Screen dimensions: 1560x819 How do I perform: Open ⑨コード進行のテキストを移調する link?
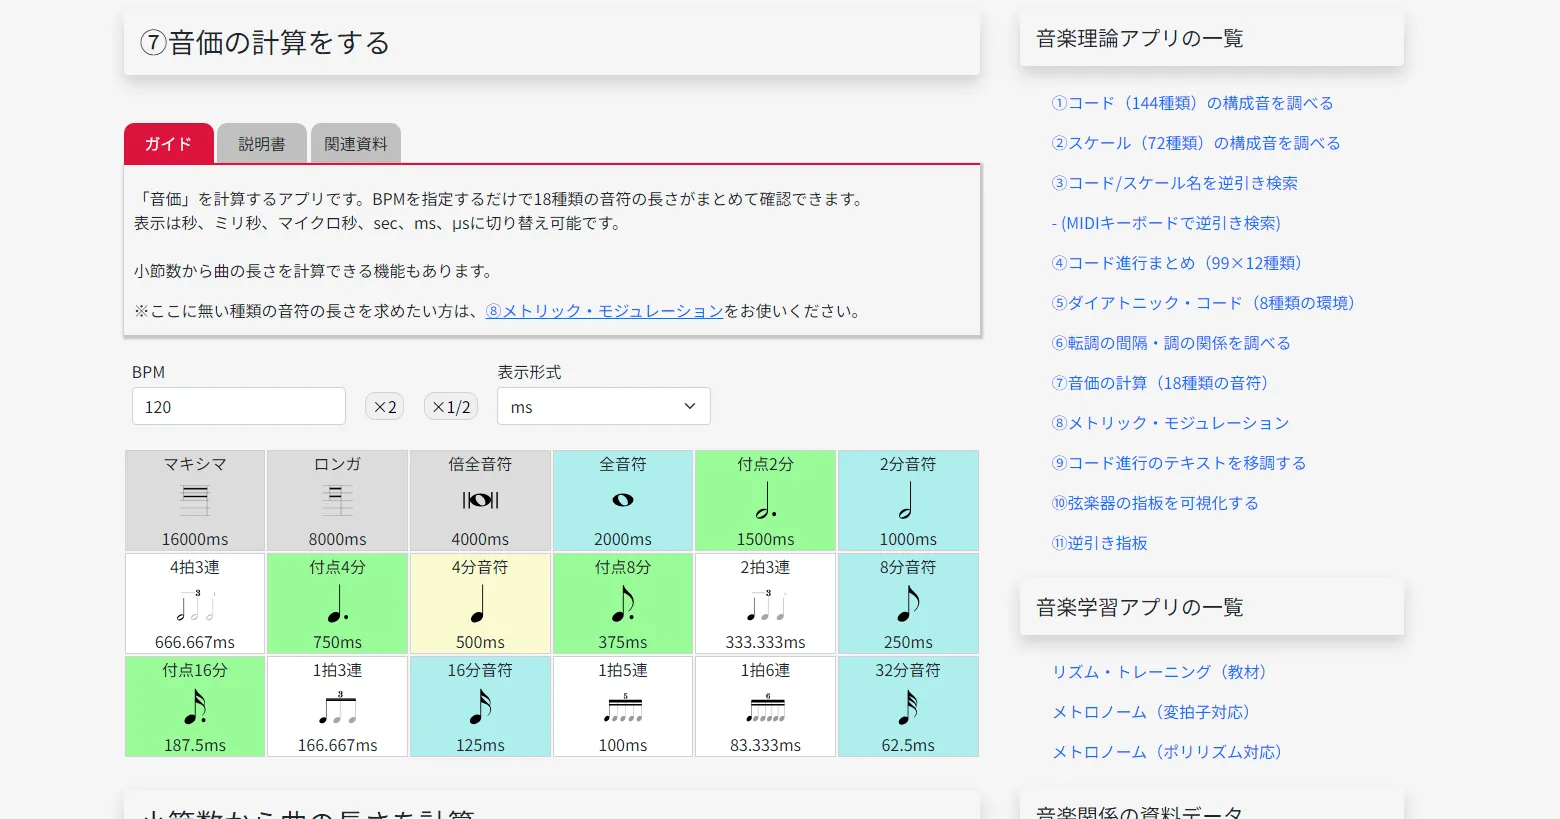(1179, 463)
